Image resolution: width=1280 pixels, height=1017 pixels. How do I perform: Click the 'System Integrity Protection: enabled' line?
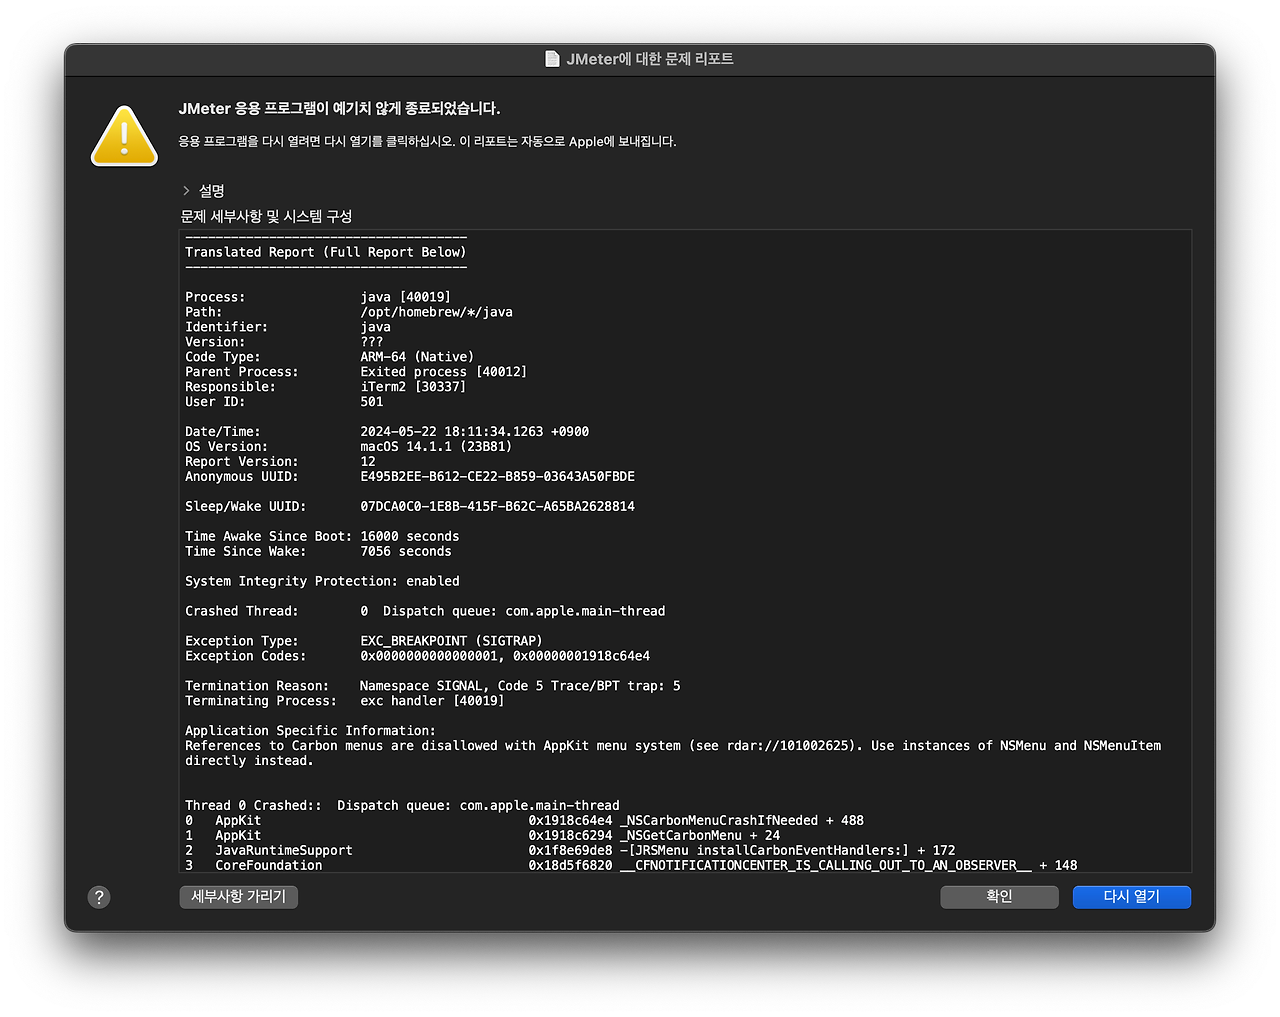(x=322, y=581)
